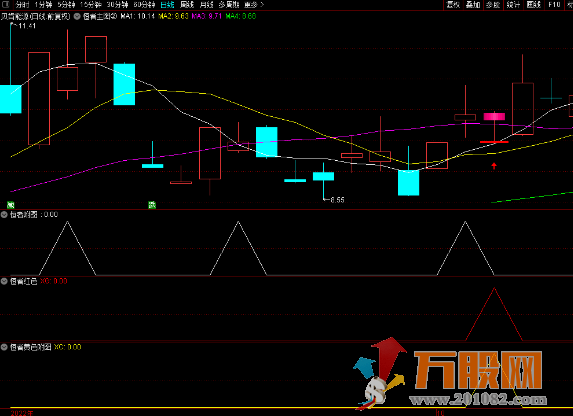573x416 pixels.
Task: Click the 画线 drawing tools button
Action: 534,5
